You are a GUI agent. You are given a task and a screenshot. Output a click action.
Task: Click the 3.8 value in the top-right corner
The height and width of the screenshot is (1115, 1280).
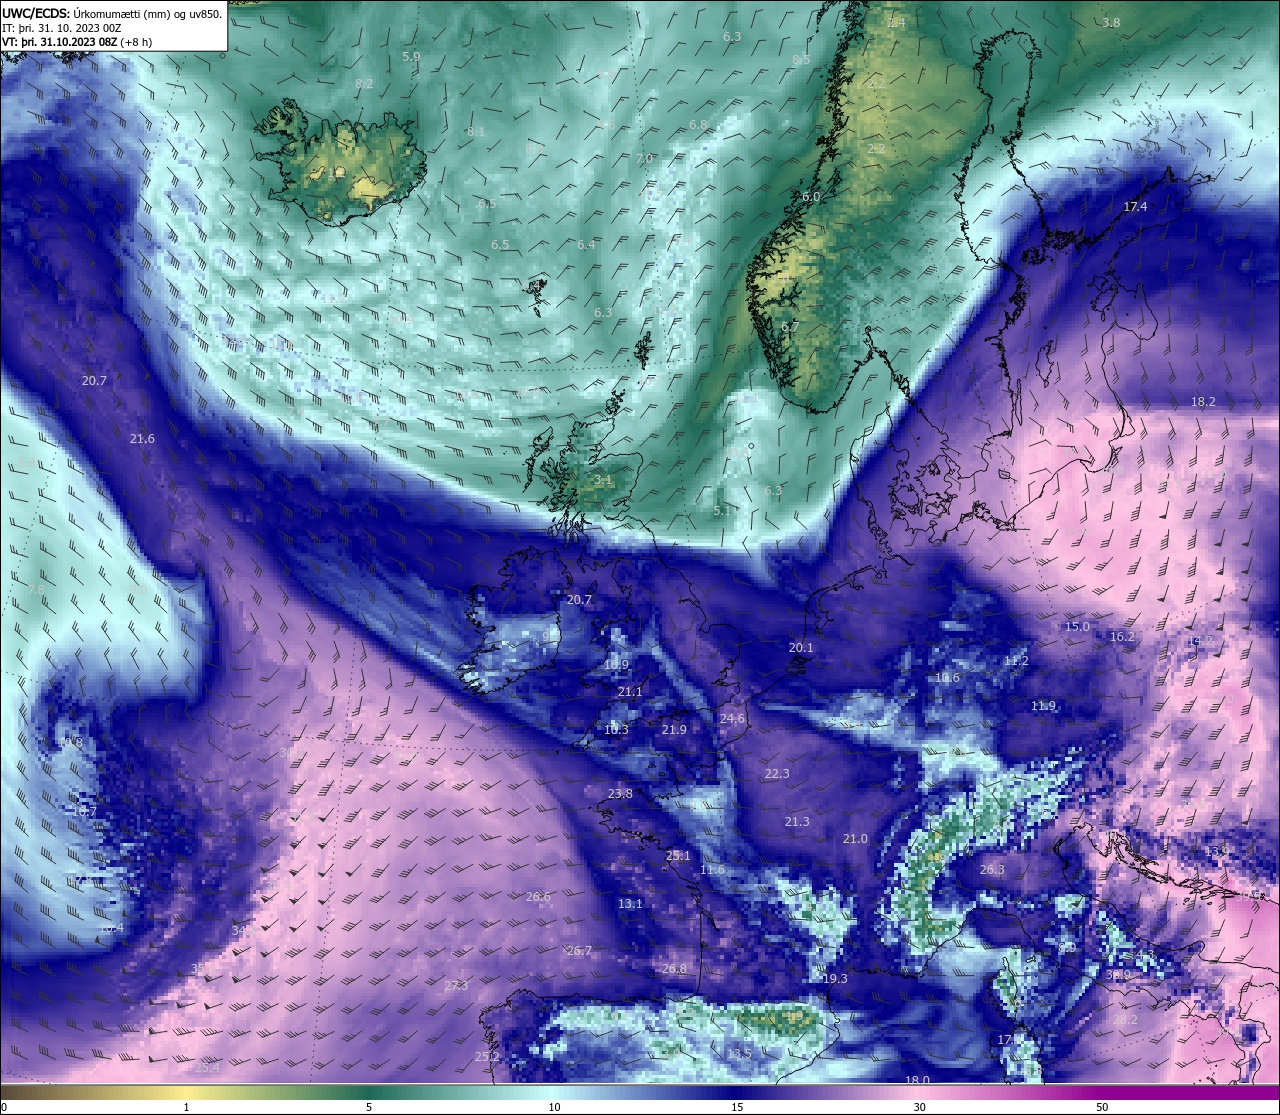coord(1111,23)
